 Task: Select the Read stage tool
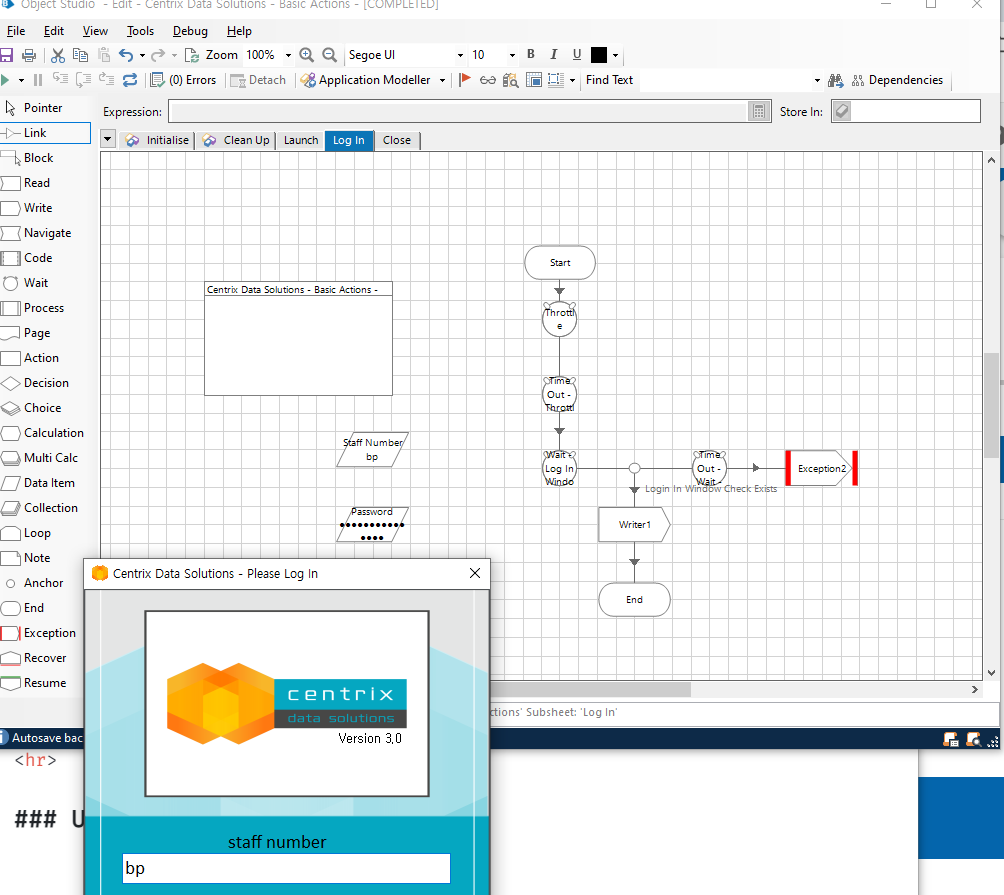coord(36,183)
